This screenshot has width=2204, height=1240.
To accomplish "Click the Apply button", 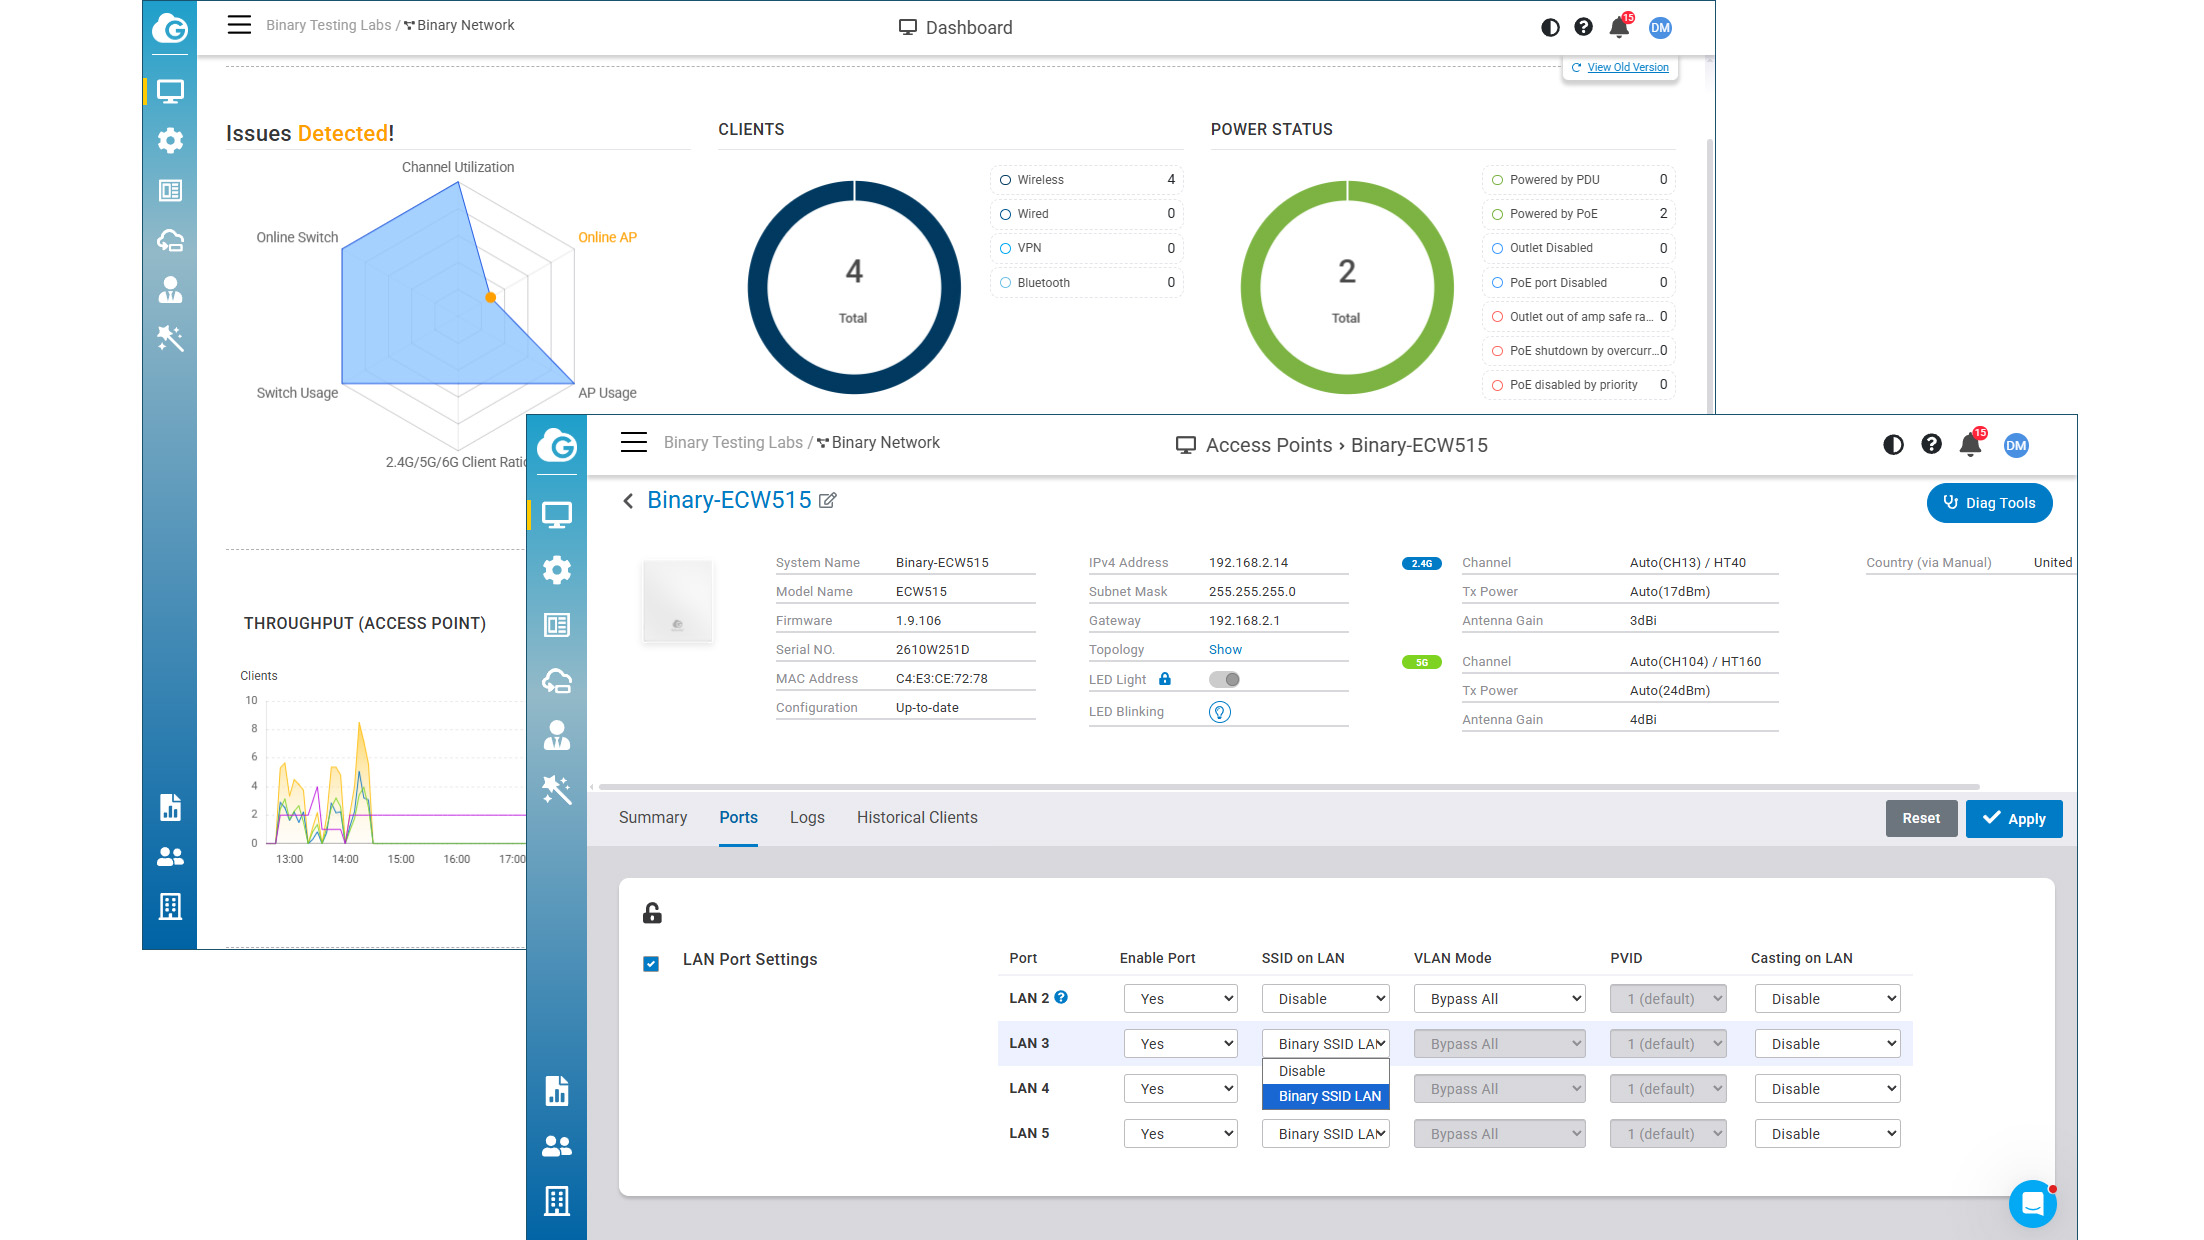I will (2013, 818).
